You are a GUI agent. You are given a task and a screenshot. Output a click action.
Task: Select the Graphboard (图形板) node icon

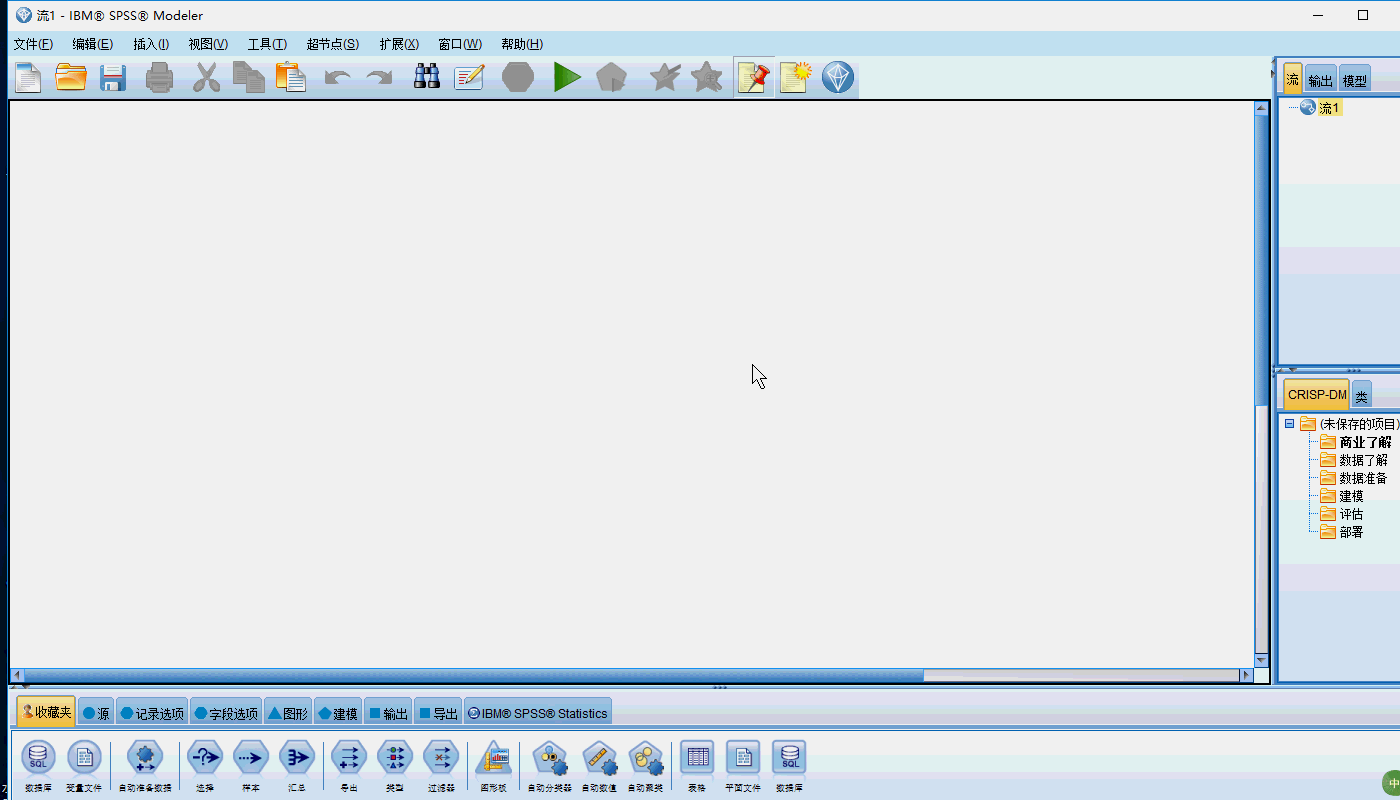pos(494,759)
